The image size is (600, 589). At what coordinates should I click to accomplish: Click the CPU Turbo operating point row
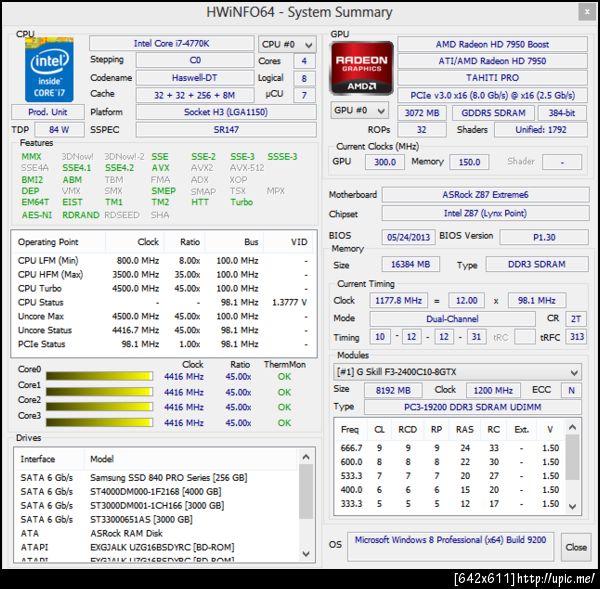164,288
